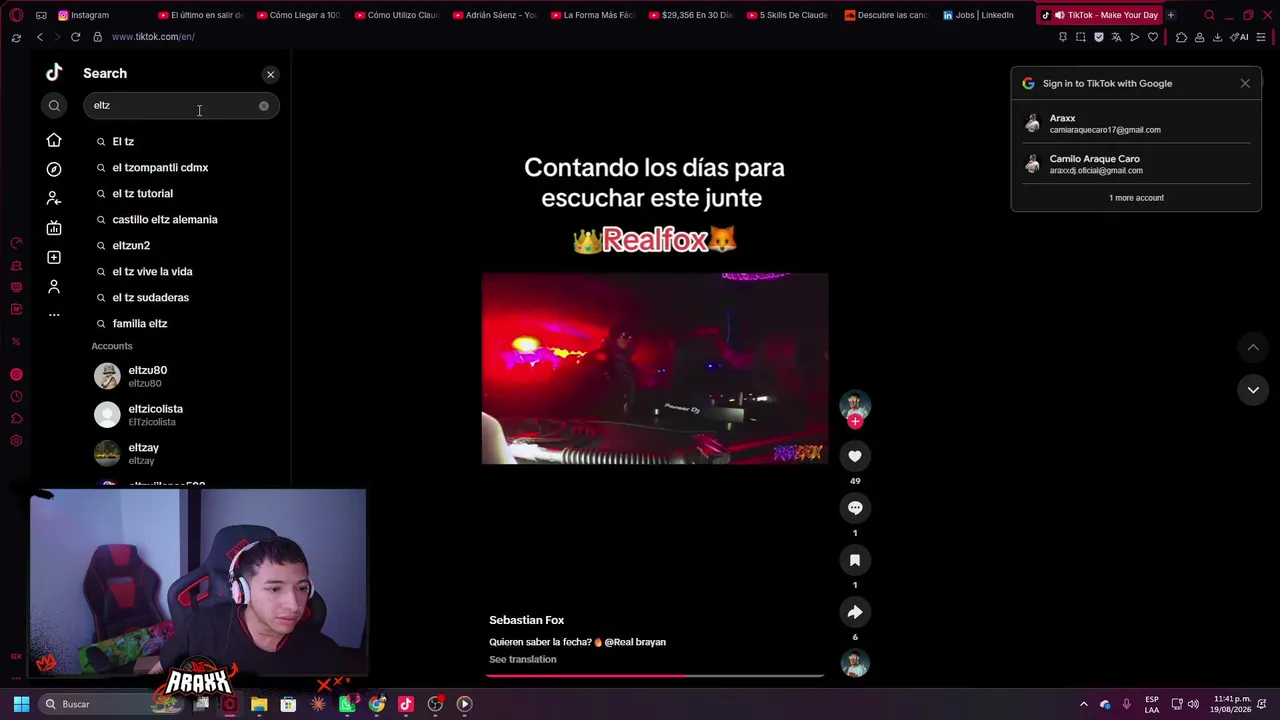Open the creator's avatar beside the video
Image resolution: width=1280 pixels, height=720 pixels.
[x=855, y=404]
